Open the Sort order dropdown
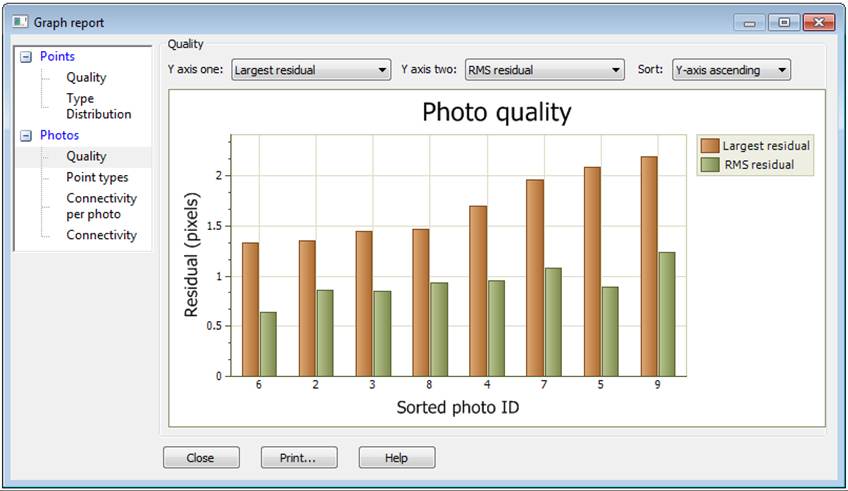Image resolution: width=848 pixels, height=491 pixels. [x=731, y=70]
